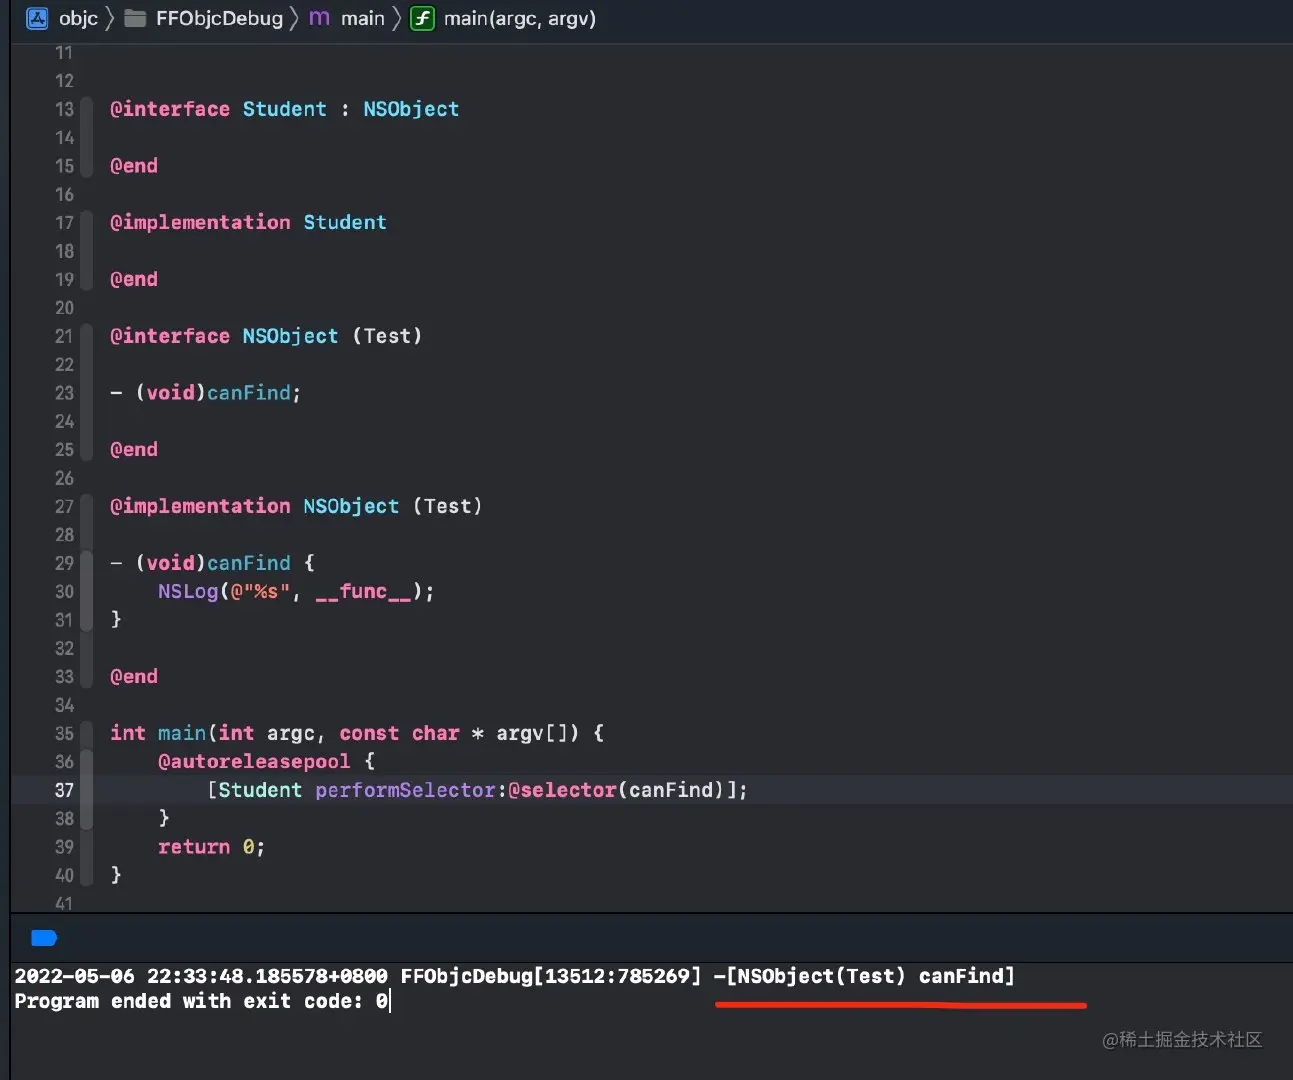The width and height of the screenshot is (1293, 1080).
Task: Click '@end' on line 15
Action: 134,166
